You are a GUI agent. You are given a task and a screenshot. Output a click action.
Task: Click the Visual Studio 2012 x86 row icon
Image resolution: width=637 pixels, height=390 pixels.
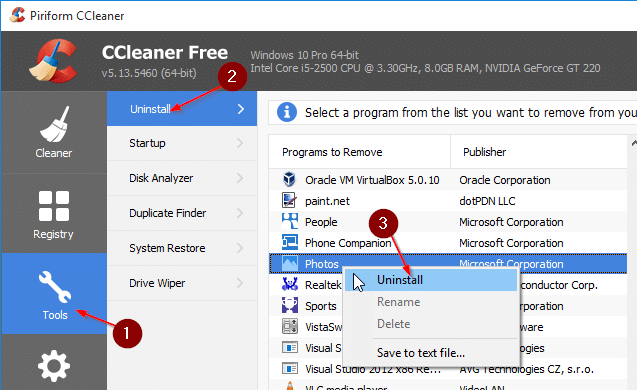pyautogui.click(x=290, y=368)
